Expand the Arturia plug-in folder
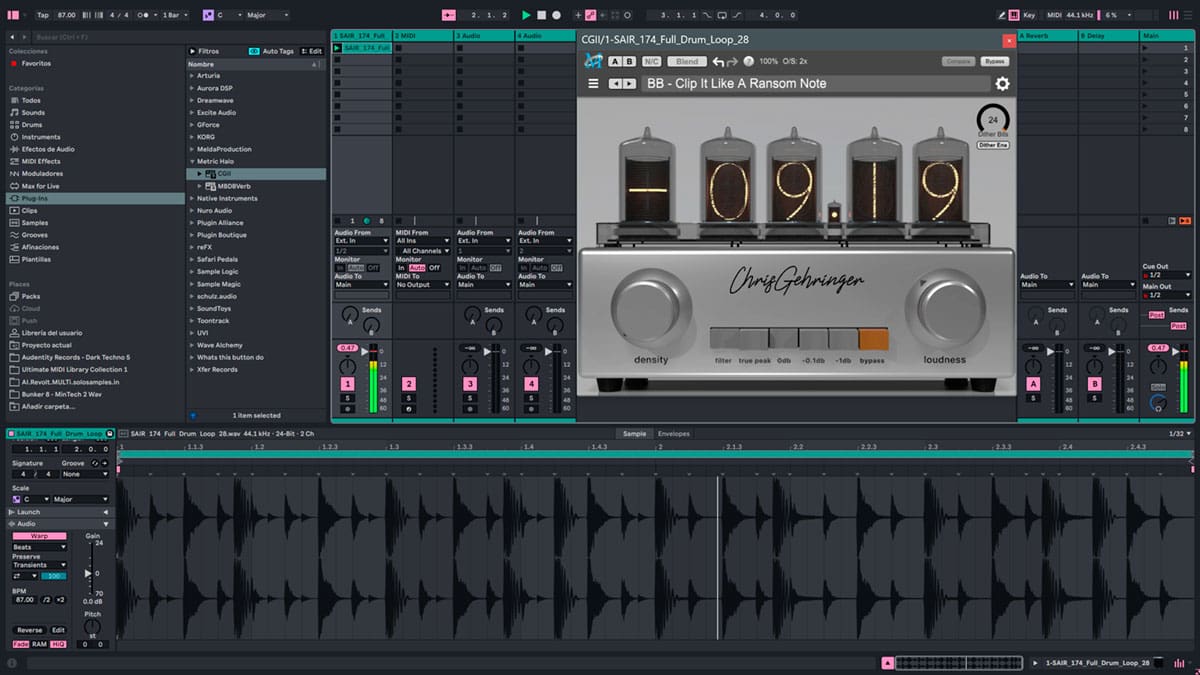Image resolution: width=1200 pixels, height=675 pixels. (x=192, y=76)
